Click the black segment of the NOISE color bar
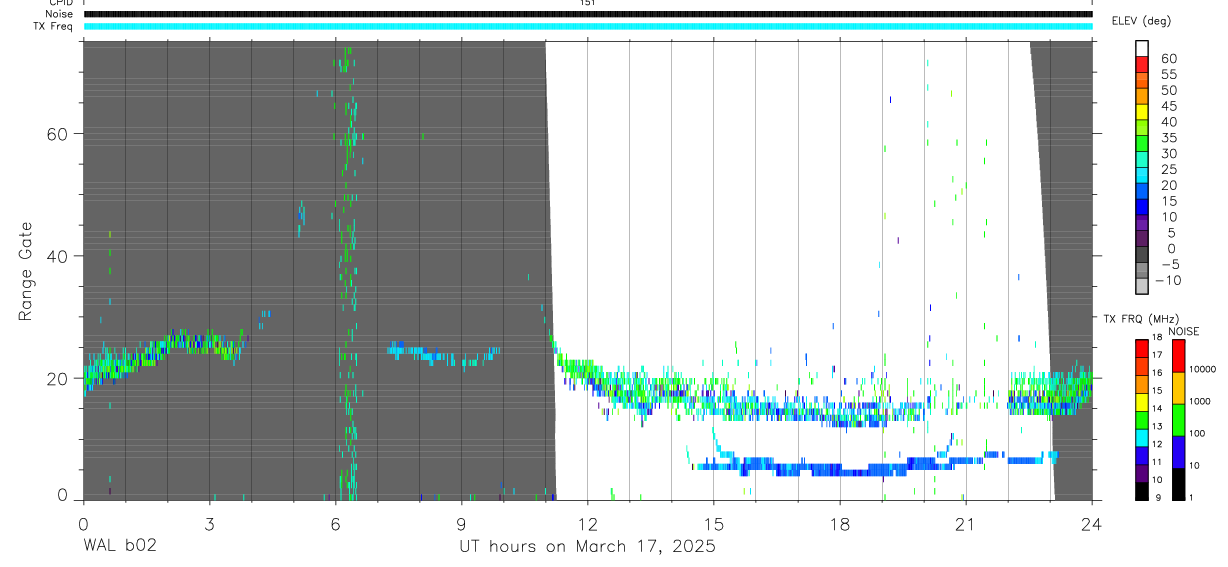1228x567 pixels. click(x=1179, y=484)
